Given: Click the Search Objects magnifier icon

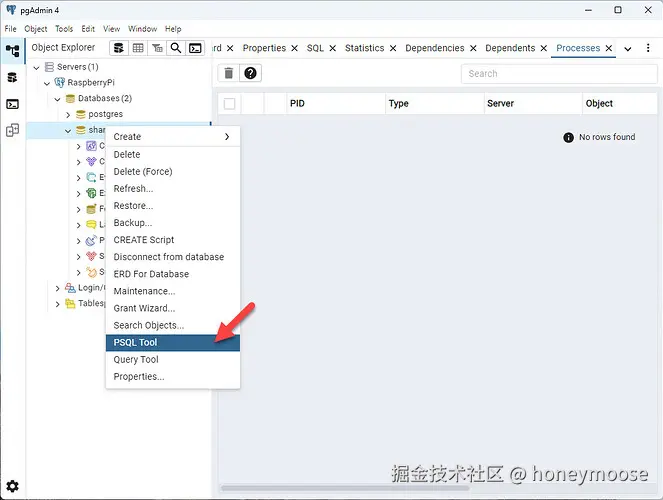Looking at the screenshot, I should (176, 48).
